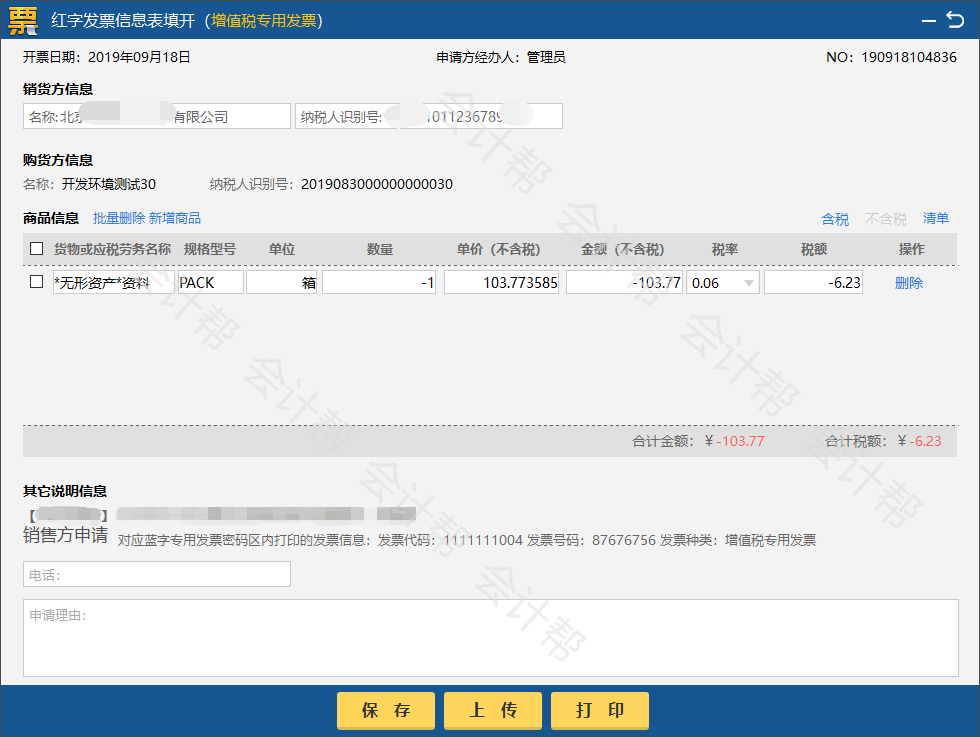Click the return arrow icon in title bar
Image resolution: width=980 pixels, height=737 pixels.
coord(955,19)
